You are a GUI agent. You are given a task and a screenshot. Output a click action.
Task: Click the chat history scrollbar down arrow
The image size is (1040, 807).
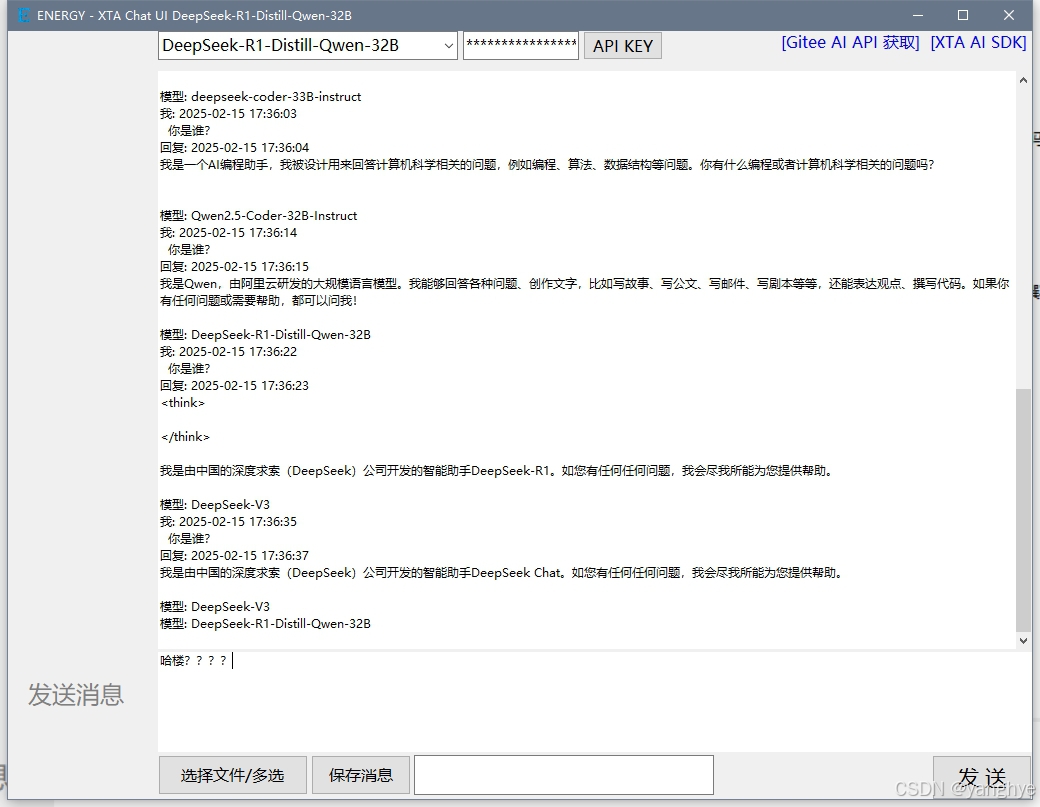(x=1023, y=641)
